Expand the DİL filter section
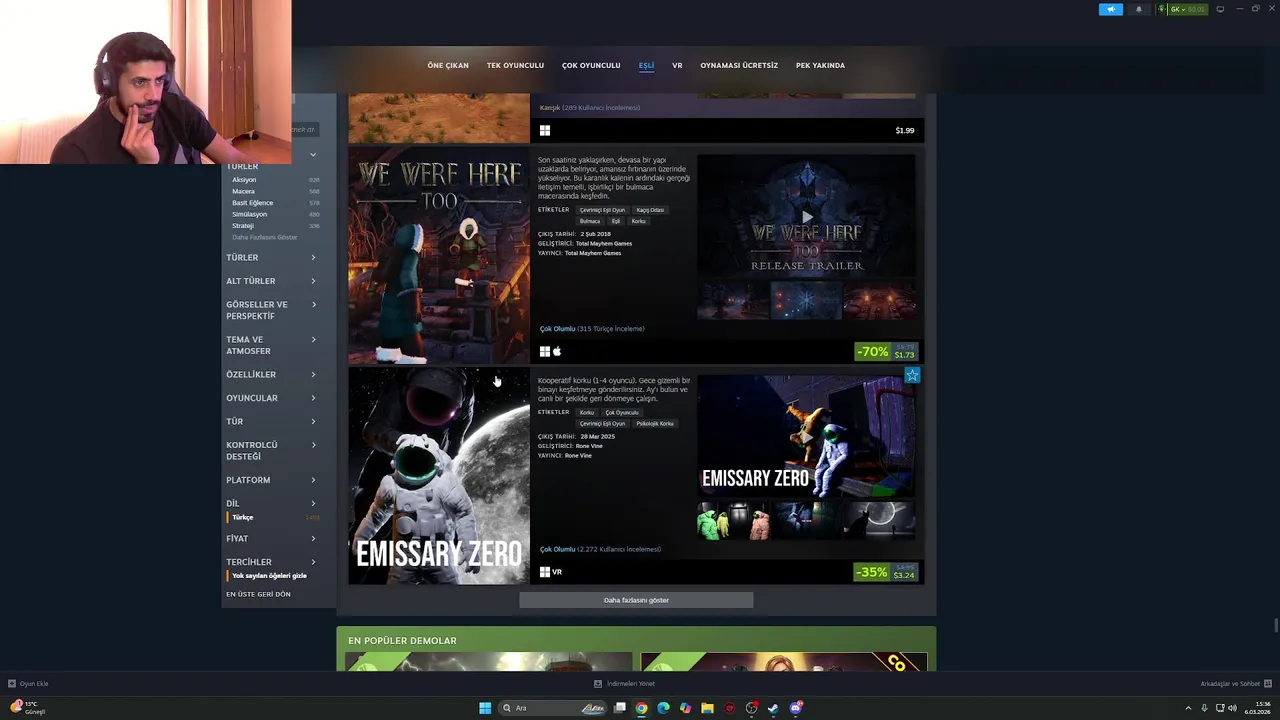Image resolution: width=1280 pixels, height=720 pixels. coord(271,503)
